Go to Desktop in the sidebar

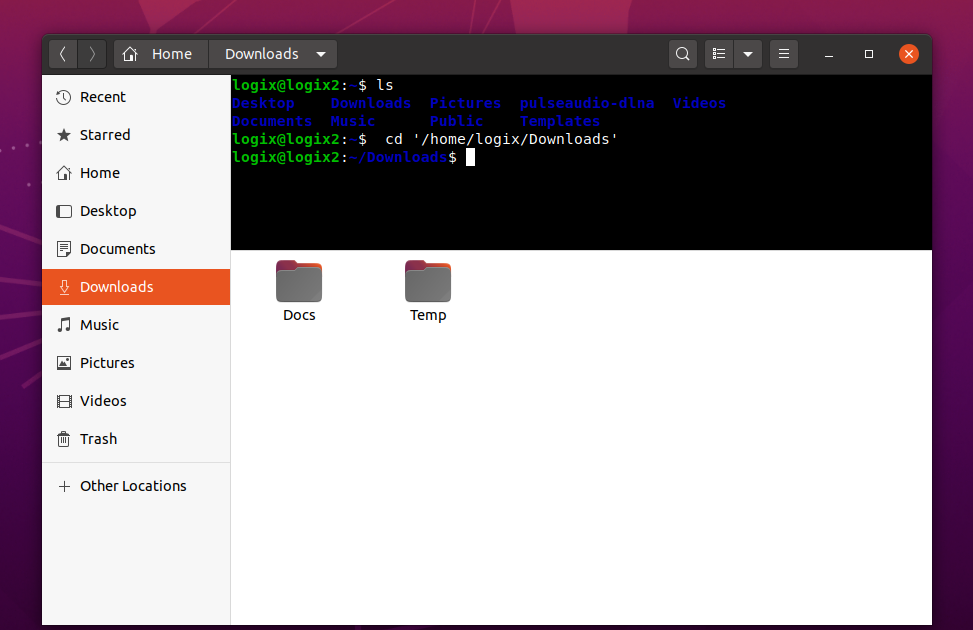point(136,211)
